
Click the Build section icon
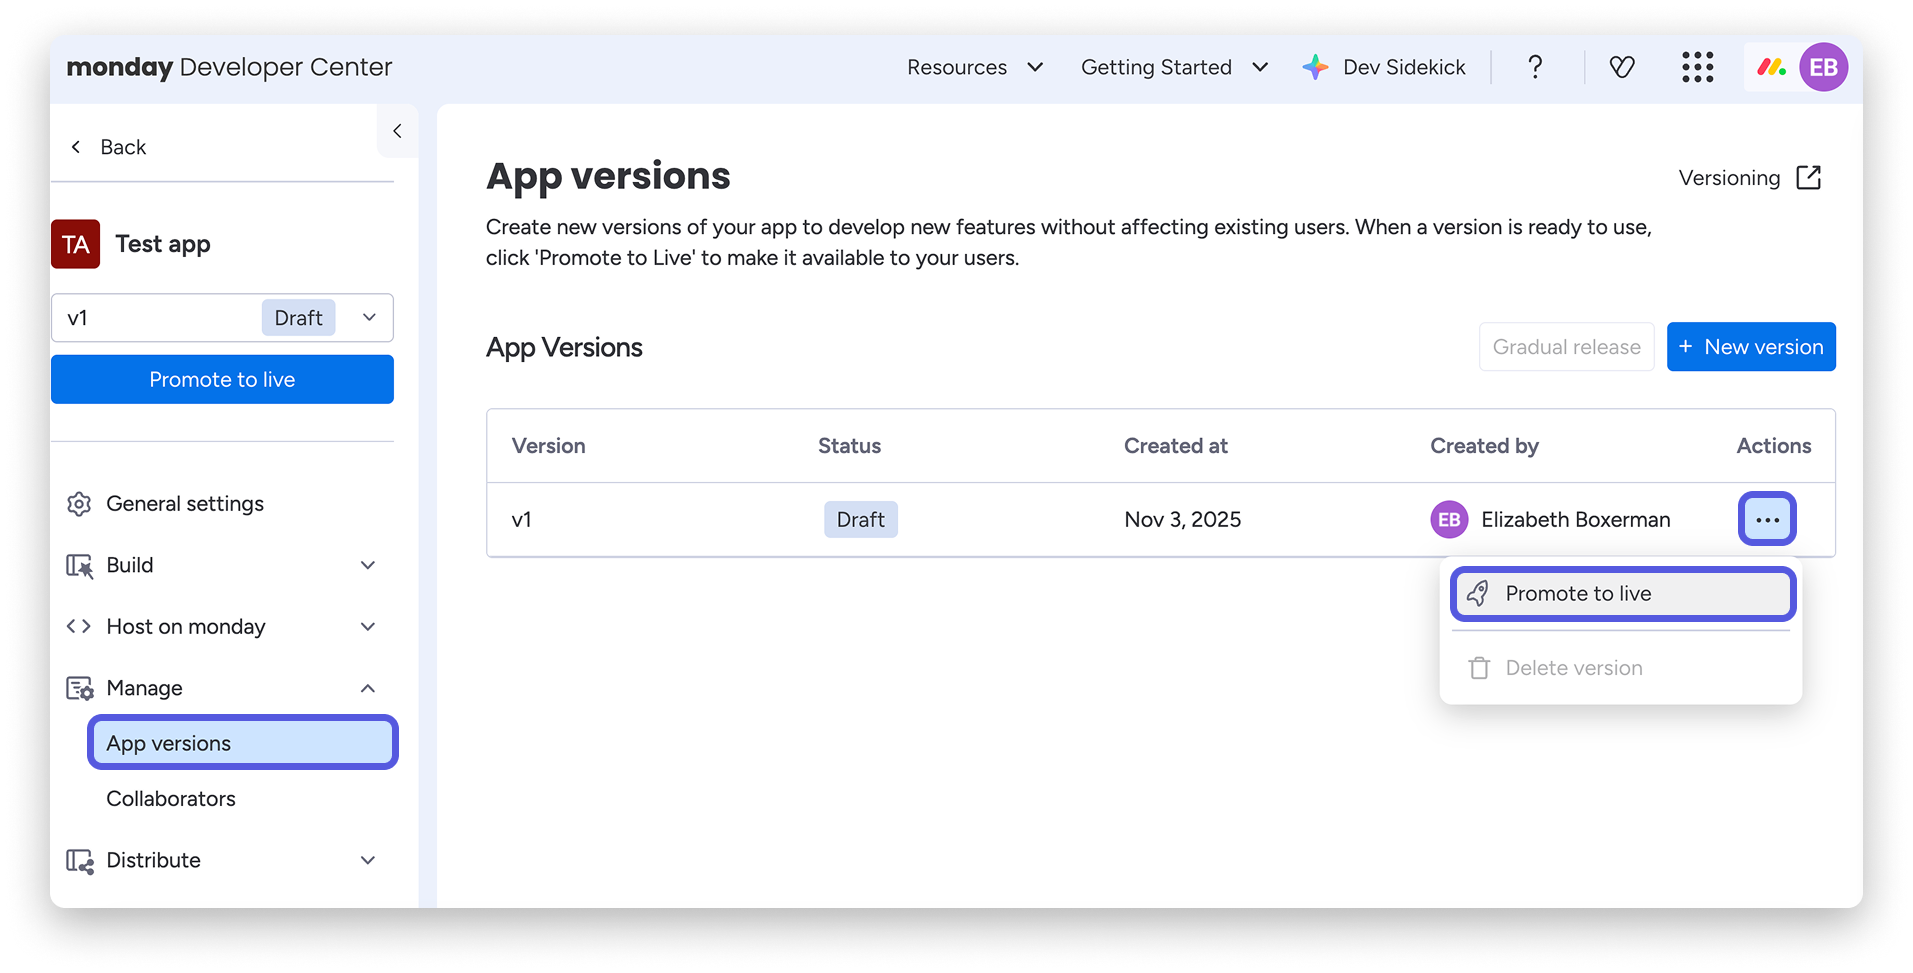tap(79, 566)
